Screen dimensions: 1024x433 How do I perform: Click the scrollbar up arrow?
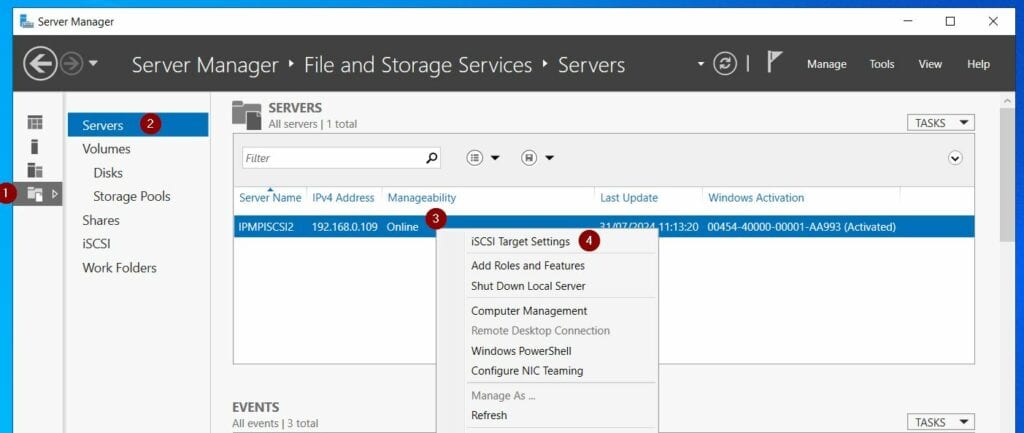pos(1007,100)
